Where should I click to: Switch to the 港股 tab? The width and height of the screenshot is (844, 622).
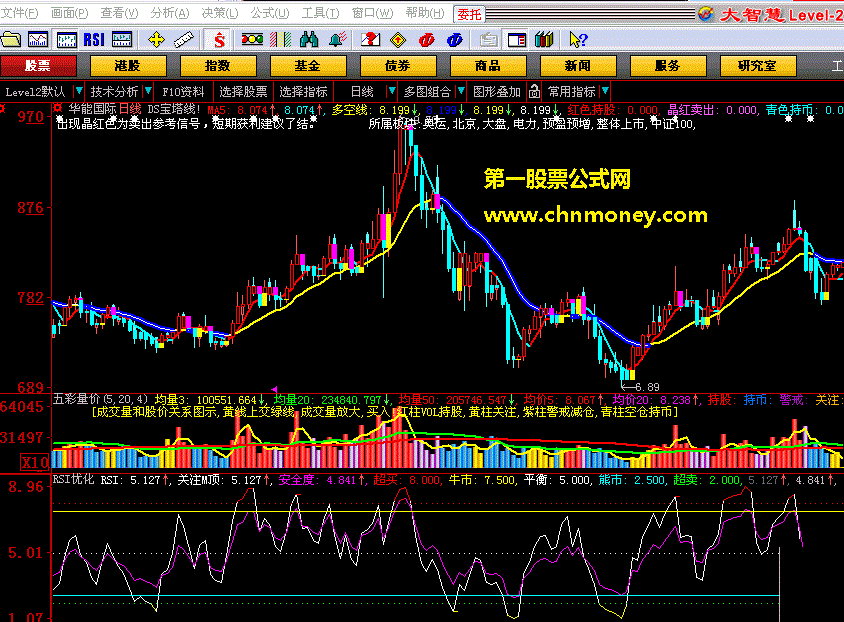click(128, 66)
